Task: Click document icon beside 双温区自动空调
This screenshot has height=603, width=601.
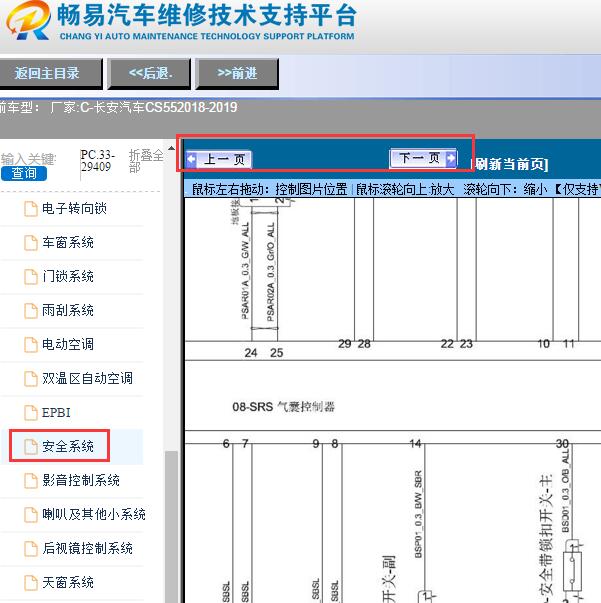Action: [x=31, y=378]
